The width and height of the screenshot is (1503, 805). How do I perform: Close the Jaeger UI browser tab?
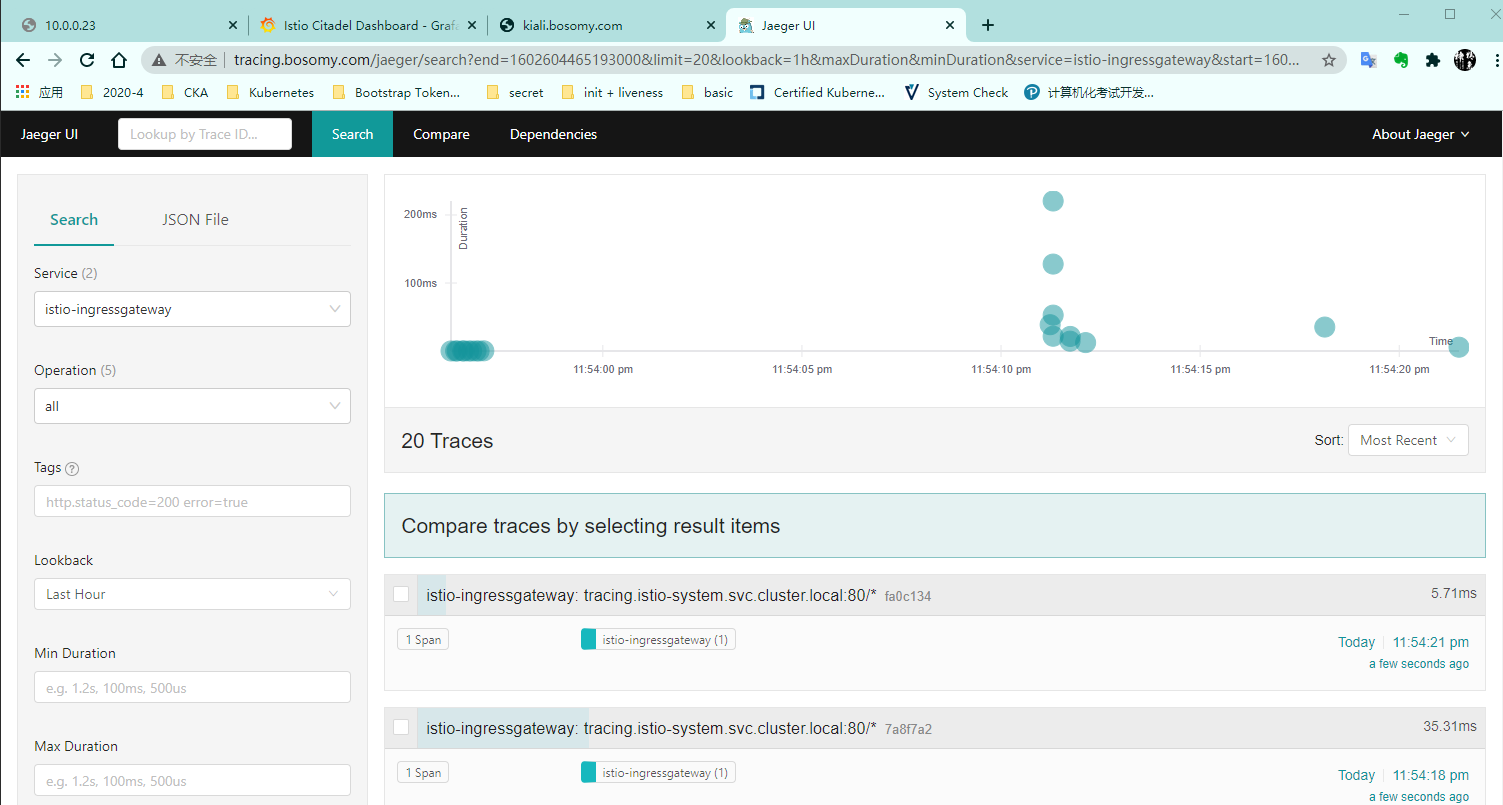pos(950,25)
